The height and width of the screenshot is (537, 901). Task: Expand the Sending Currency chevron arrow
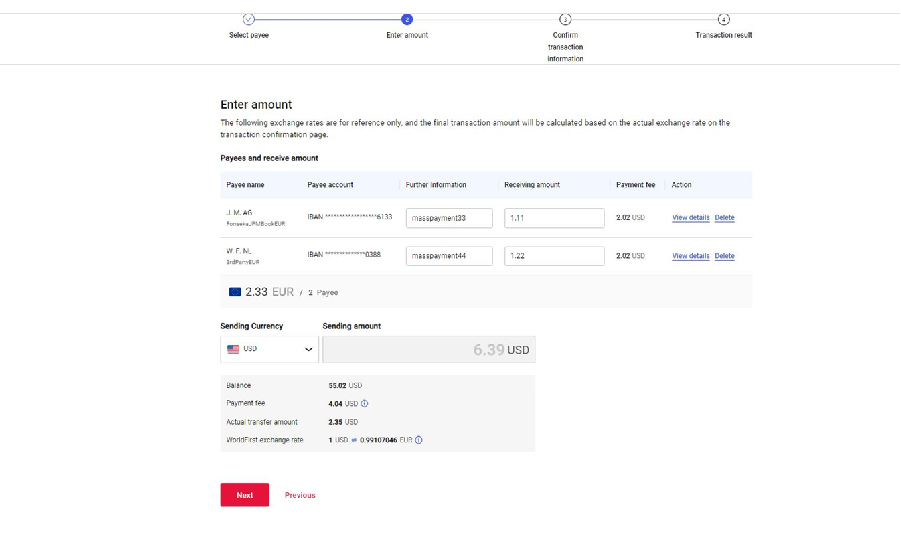coord(308,350)
